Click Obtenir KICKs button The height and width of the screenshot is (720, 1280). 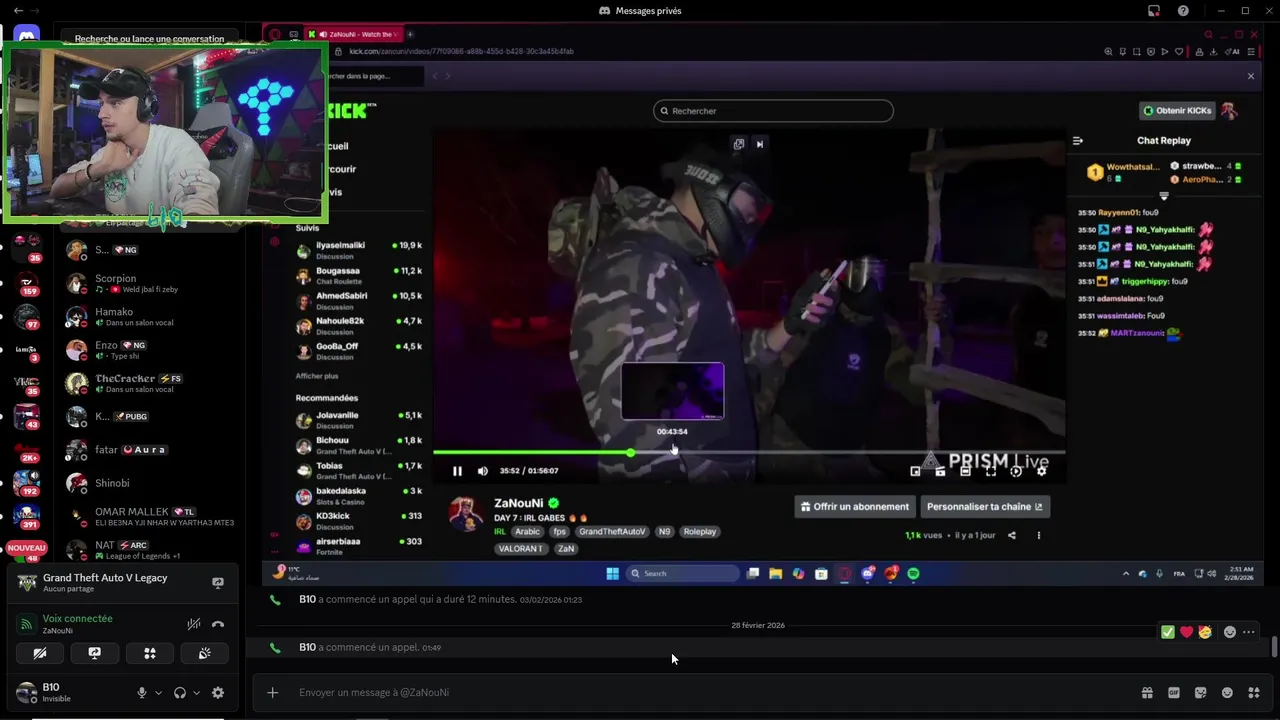[x=1177, y=110]
